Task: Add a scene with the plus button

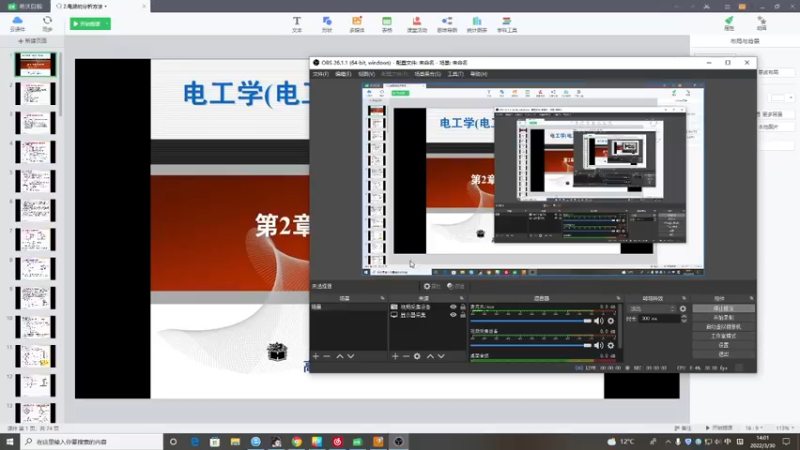Action: click(316, 356)
